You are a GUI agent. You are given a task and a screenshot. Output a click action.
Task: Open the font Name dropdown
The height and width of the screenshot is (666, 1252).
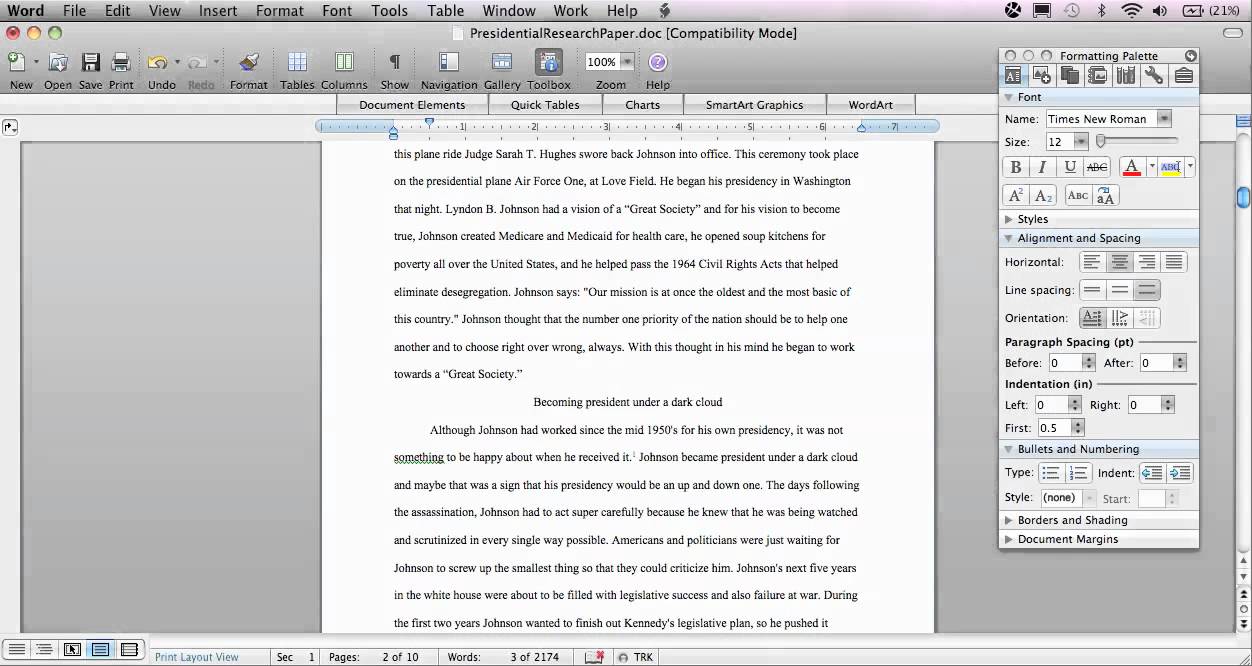(1164, 118)
